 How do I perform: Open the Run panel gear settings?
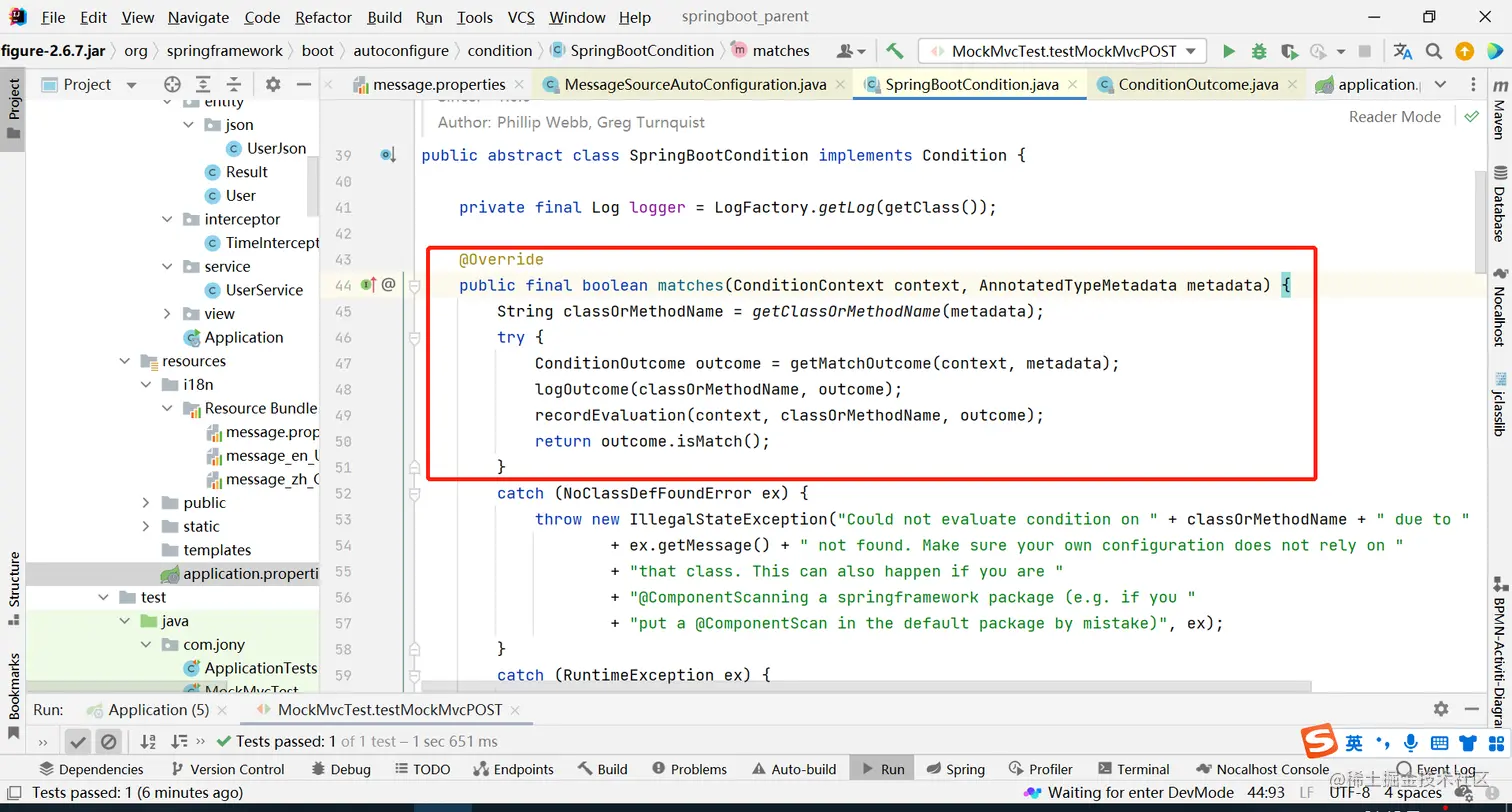(1441, 709)
